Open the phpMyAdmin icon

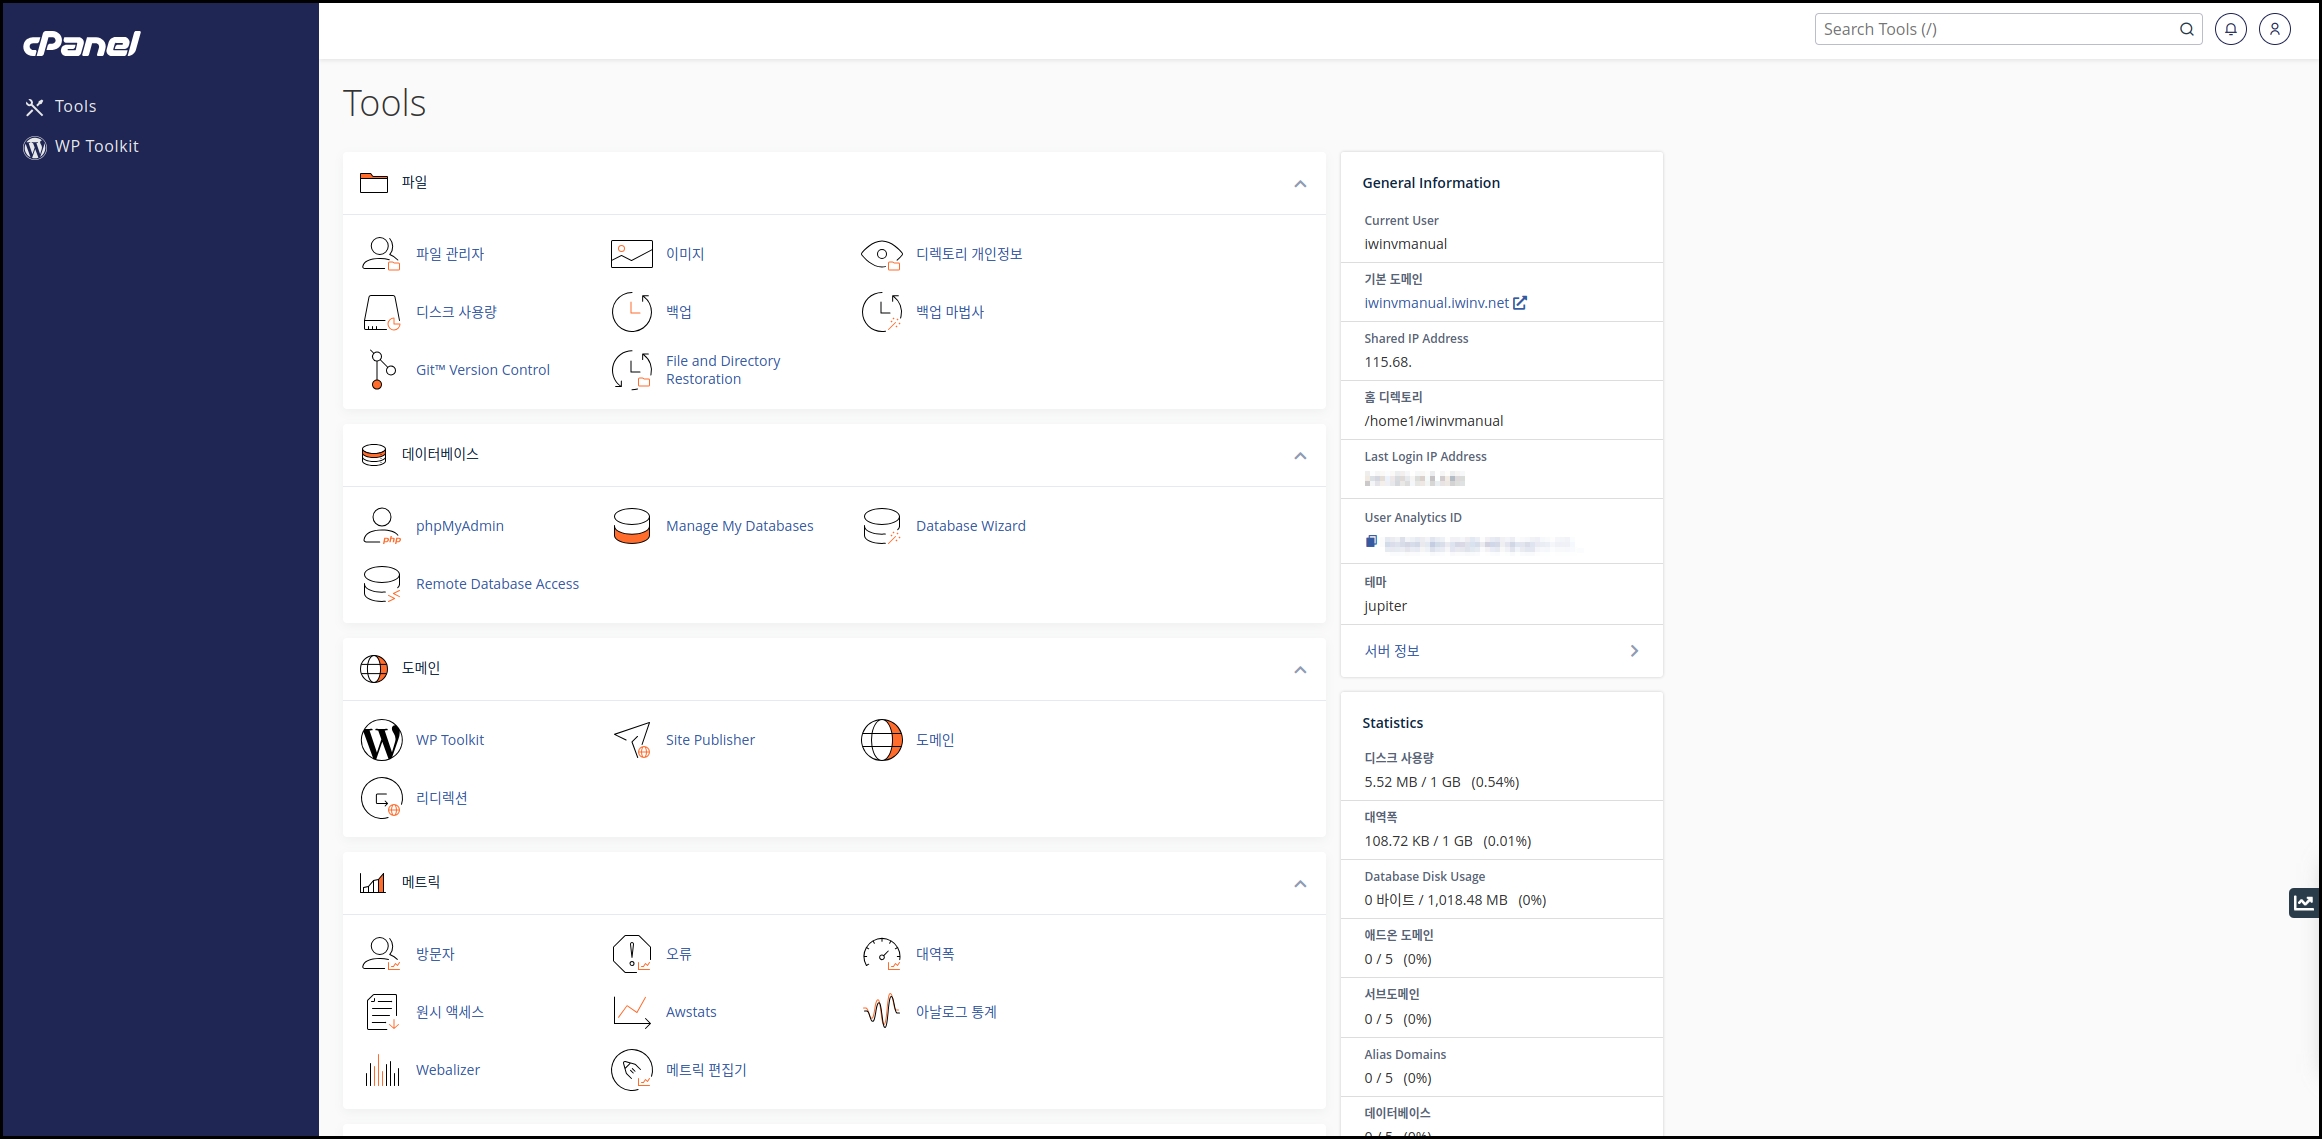tap(381, 526)
